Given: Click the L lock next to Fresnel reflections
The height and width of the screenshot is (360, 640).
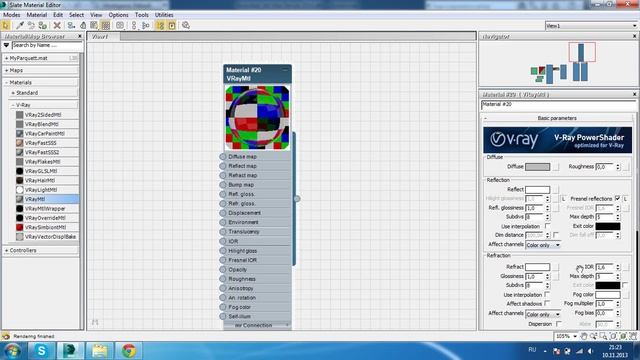Looking at the screenshot, I should [625, 199].
